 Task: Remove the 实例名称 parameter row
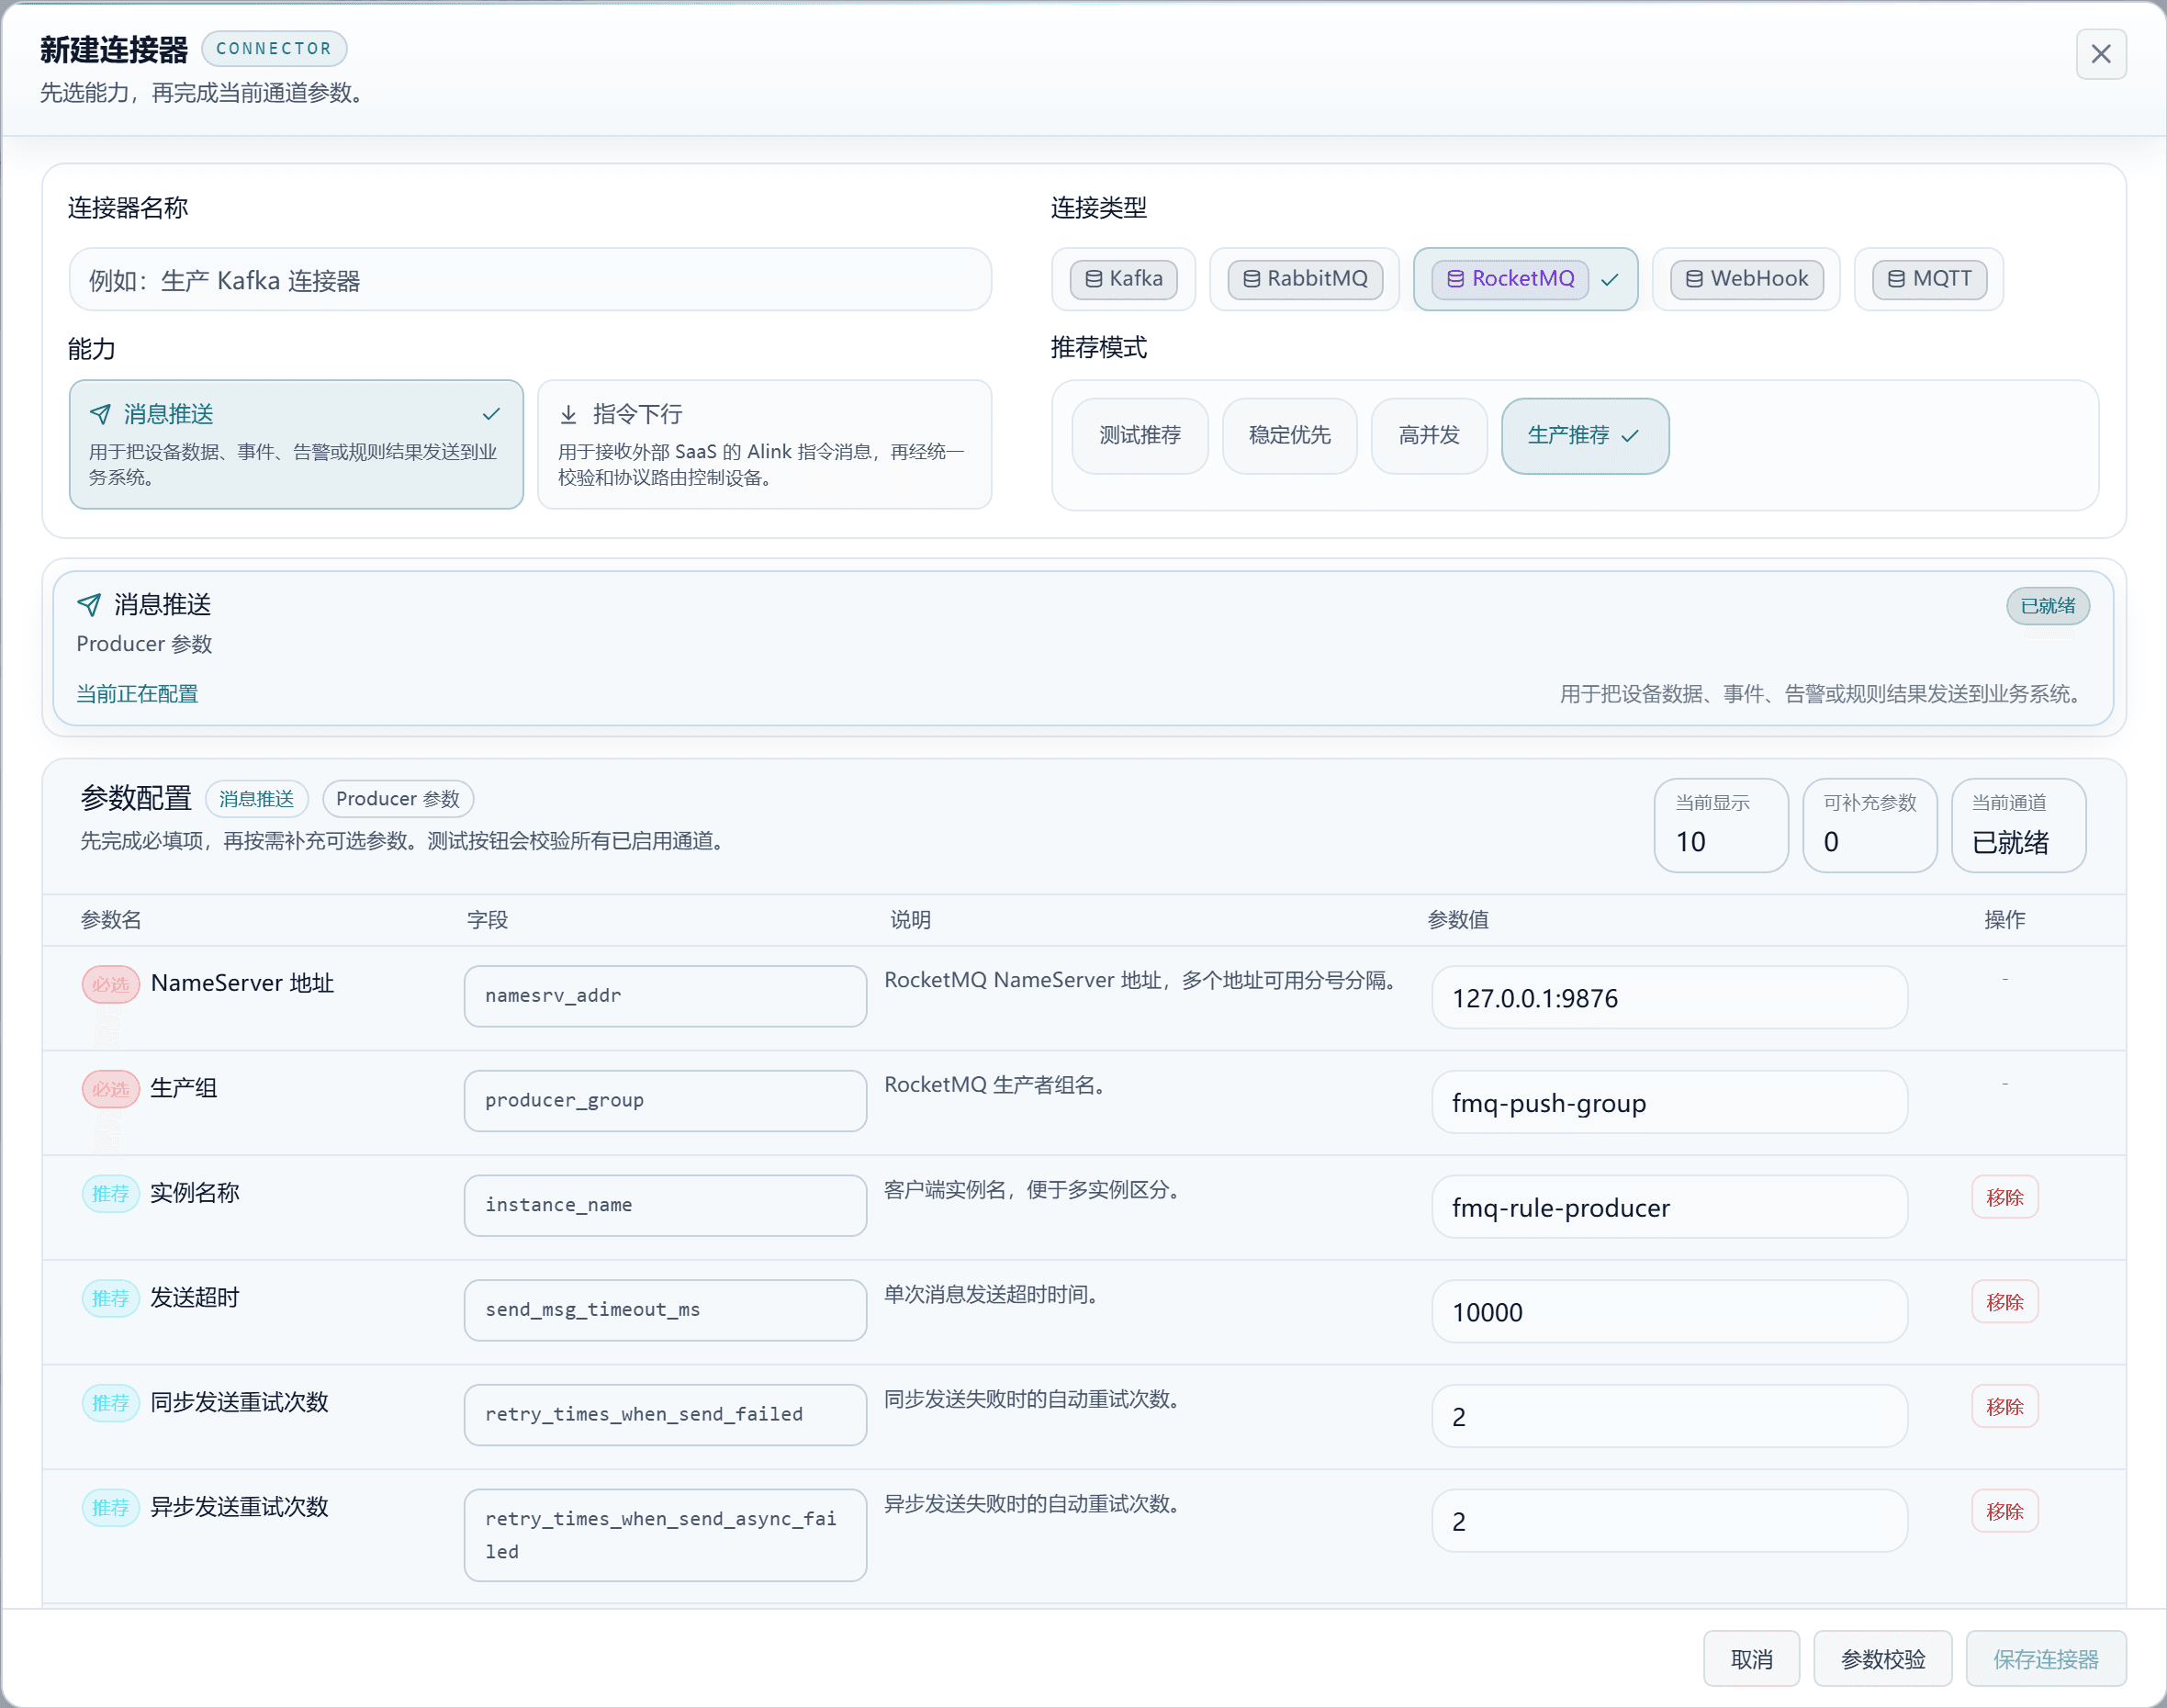(x=2004, y=1198)
